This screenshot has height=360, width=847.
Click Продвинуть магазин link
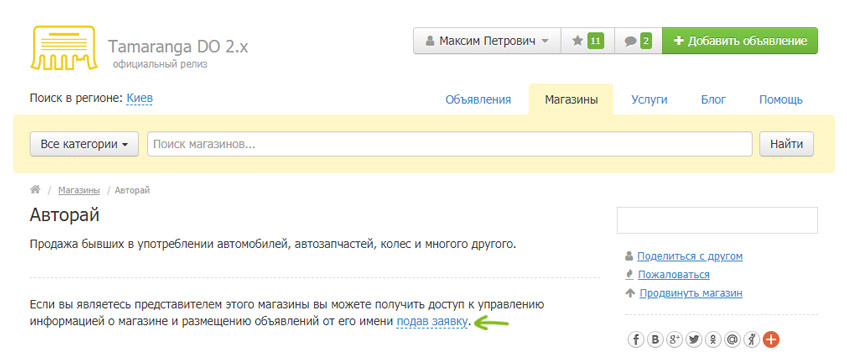click(x=691, y=293)
